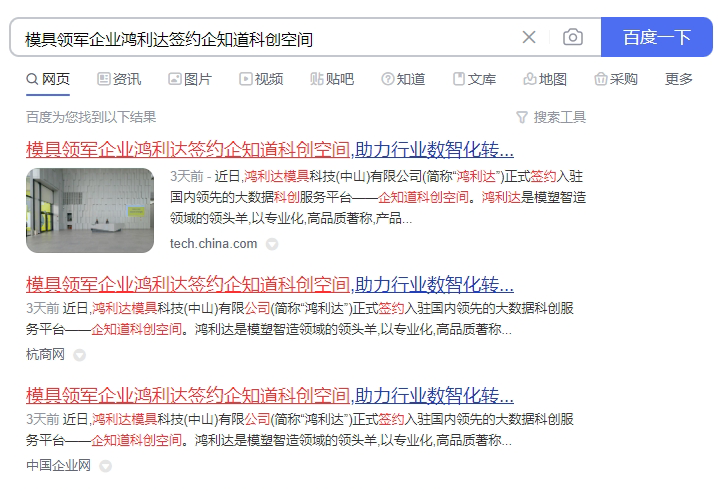
Task: Expand the dropdown arrow next to 杭商网
Action: pyautogui.click(x=80, y=355)
